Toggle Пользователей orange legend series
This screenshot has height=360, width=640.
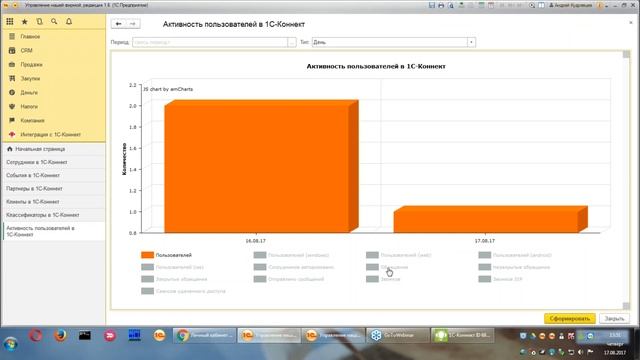pyautogui.click(x=166, y=255)
